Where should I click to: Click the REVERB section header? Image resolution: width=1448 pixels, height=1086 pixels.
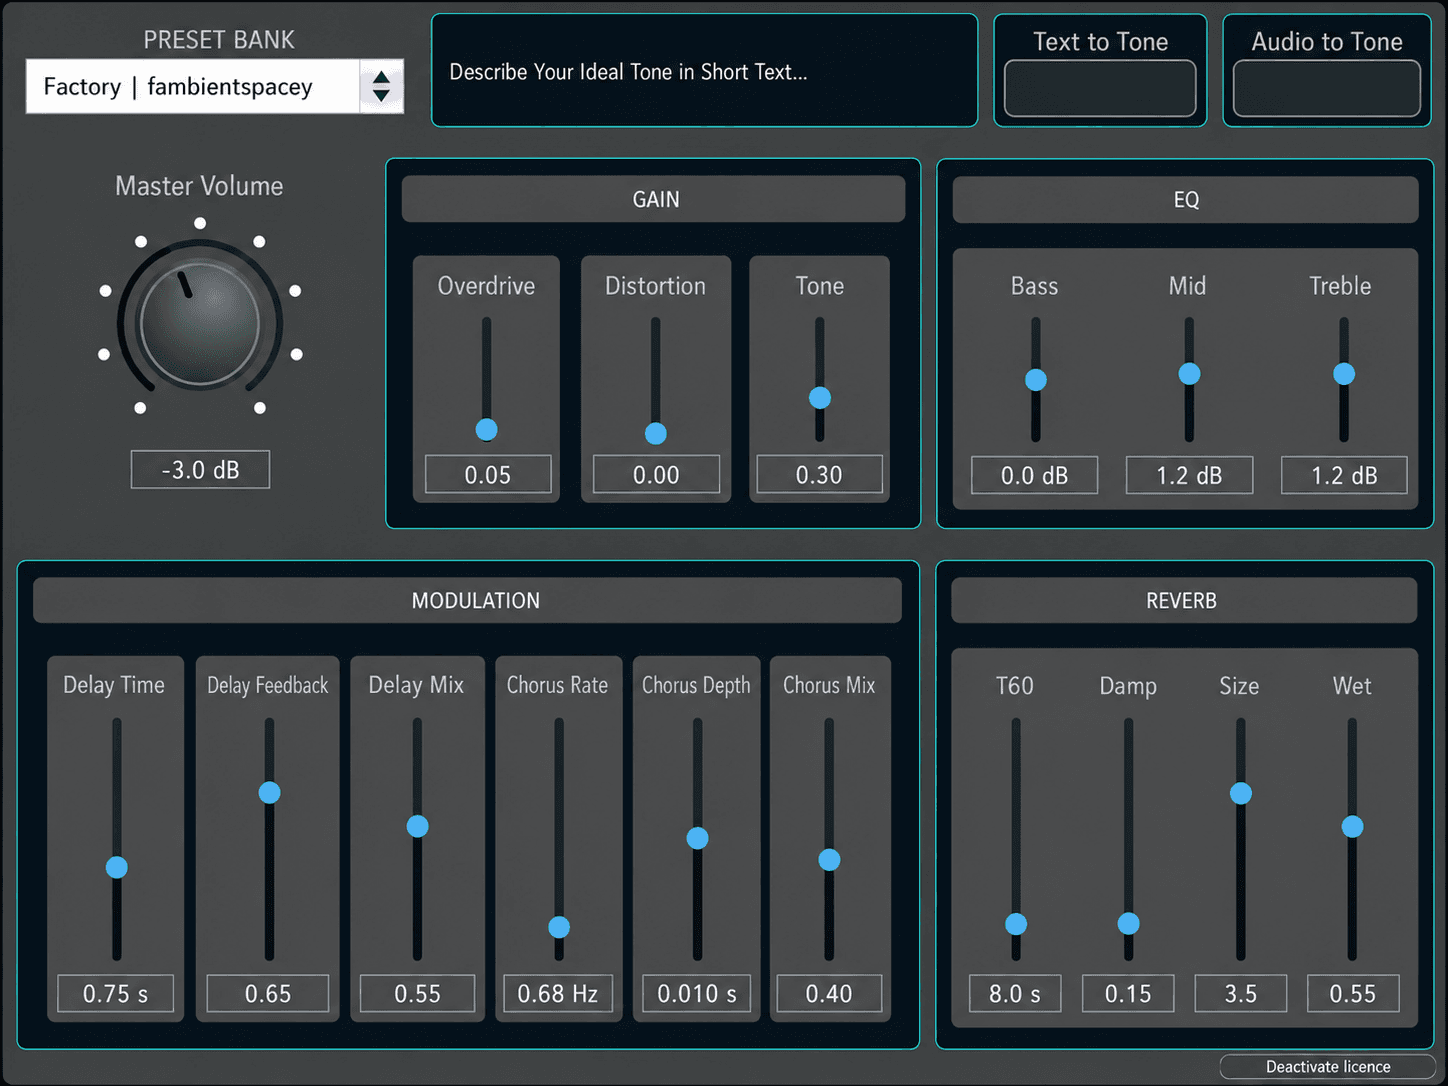click(x=1184, y=600)
